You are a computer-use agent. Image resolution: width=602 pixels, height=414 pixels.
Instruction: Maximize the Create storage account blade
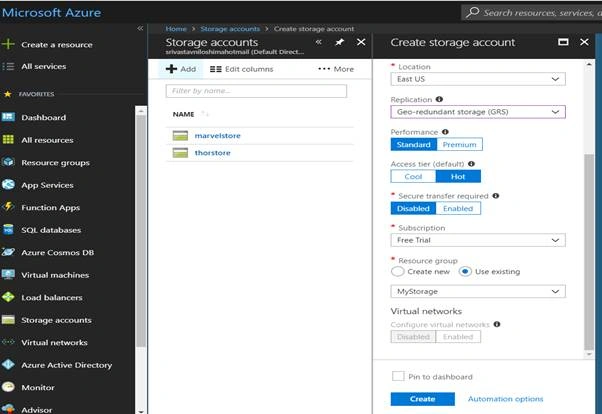click(563, 42)
